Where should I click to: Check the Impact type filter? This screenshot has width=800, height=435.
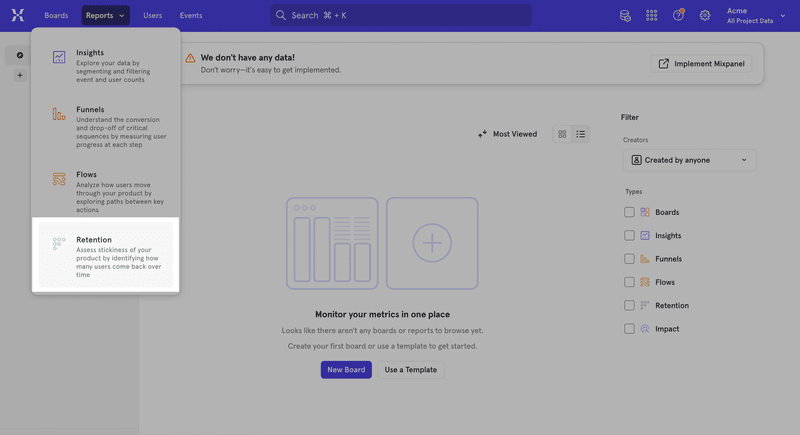[x=629, y=329]
